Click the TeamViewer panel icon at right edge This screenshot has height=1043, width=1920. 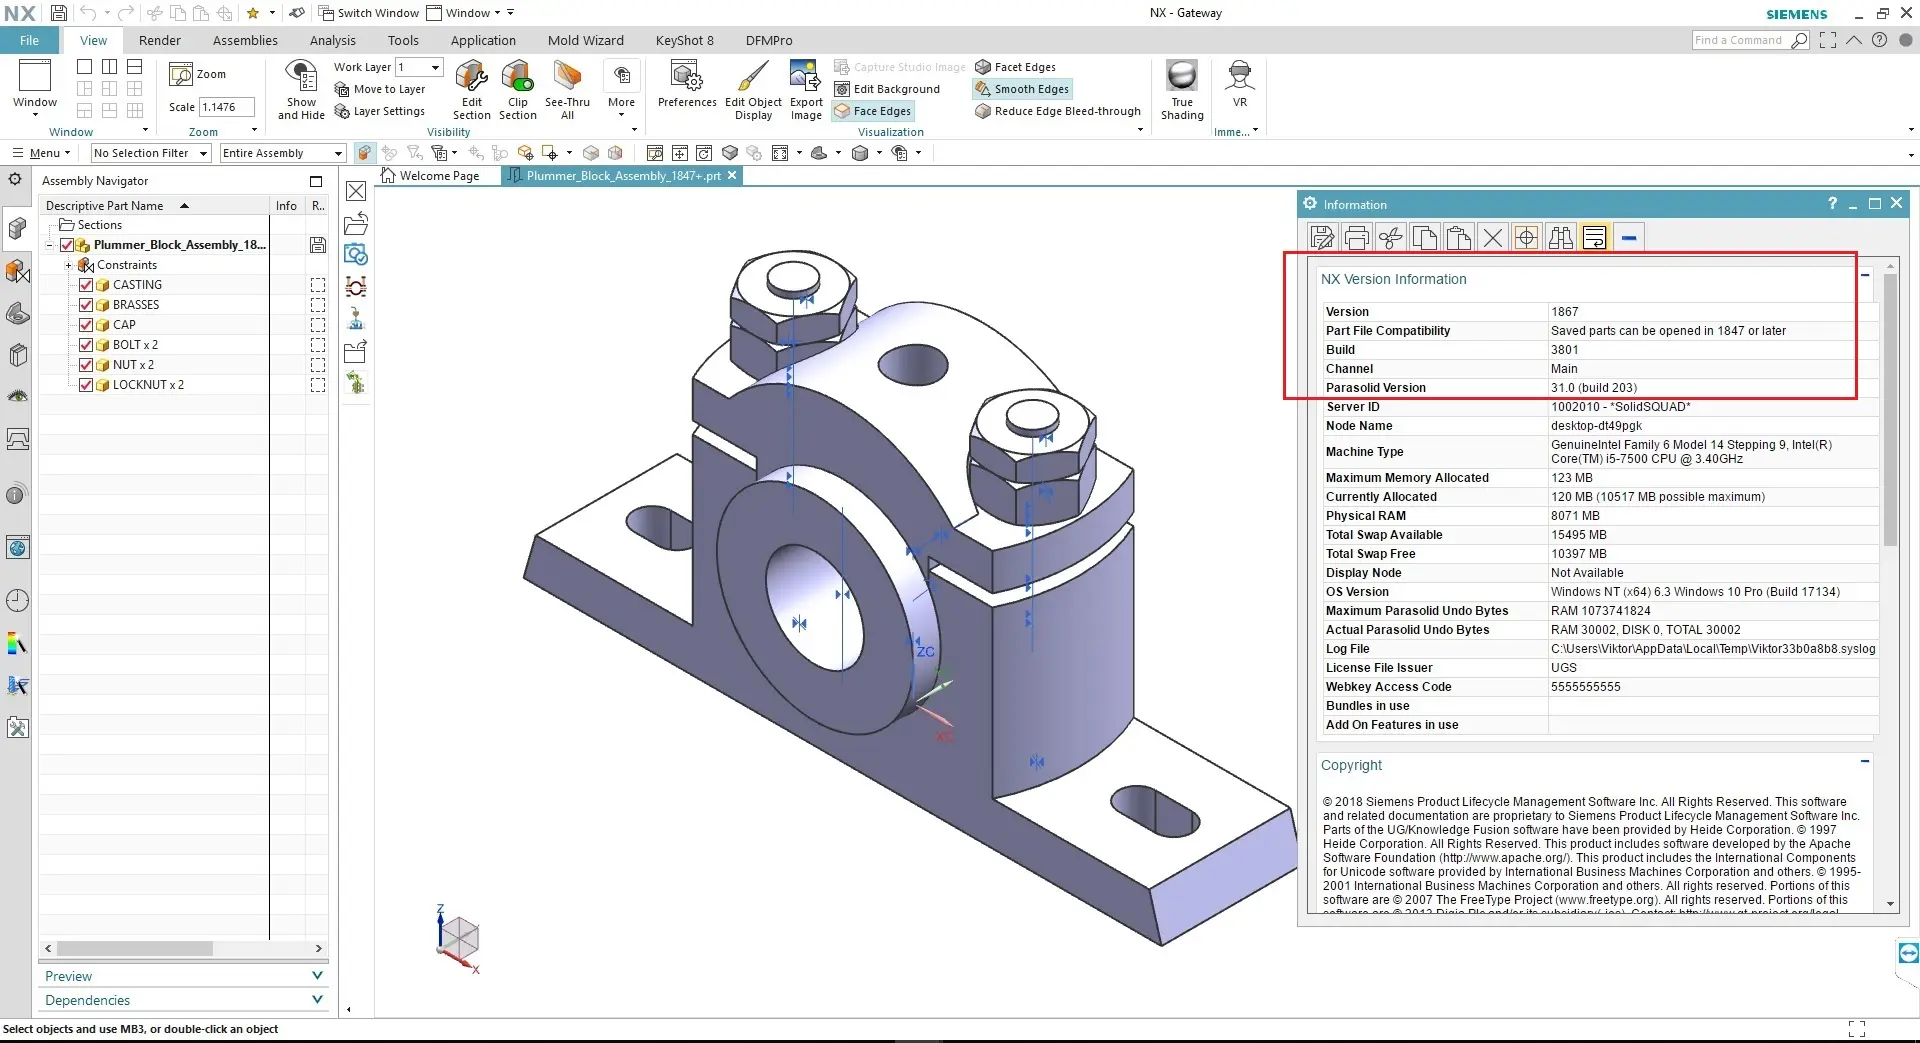(1908, 952)
